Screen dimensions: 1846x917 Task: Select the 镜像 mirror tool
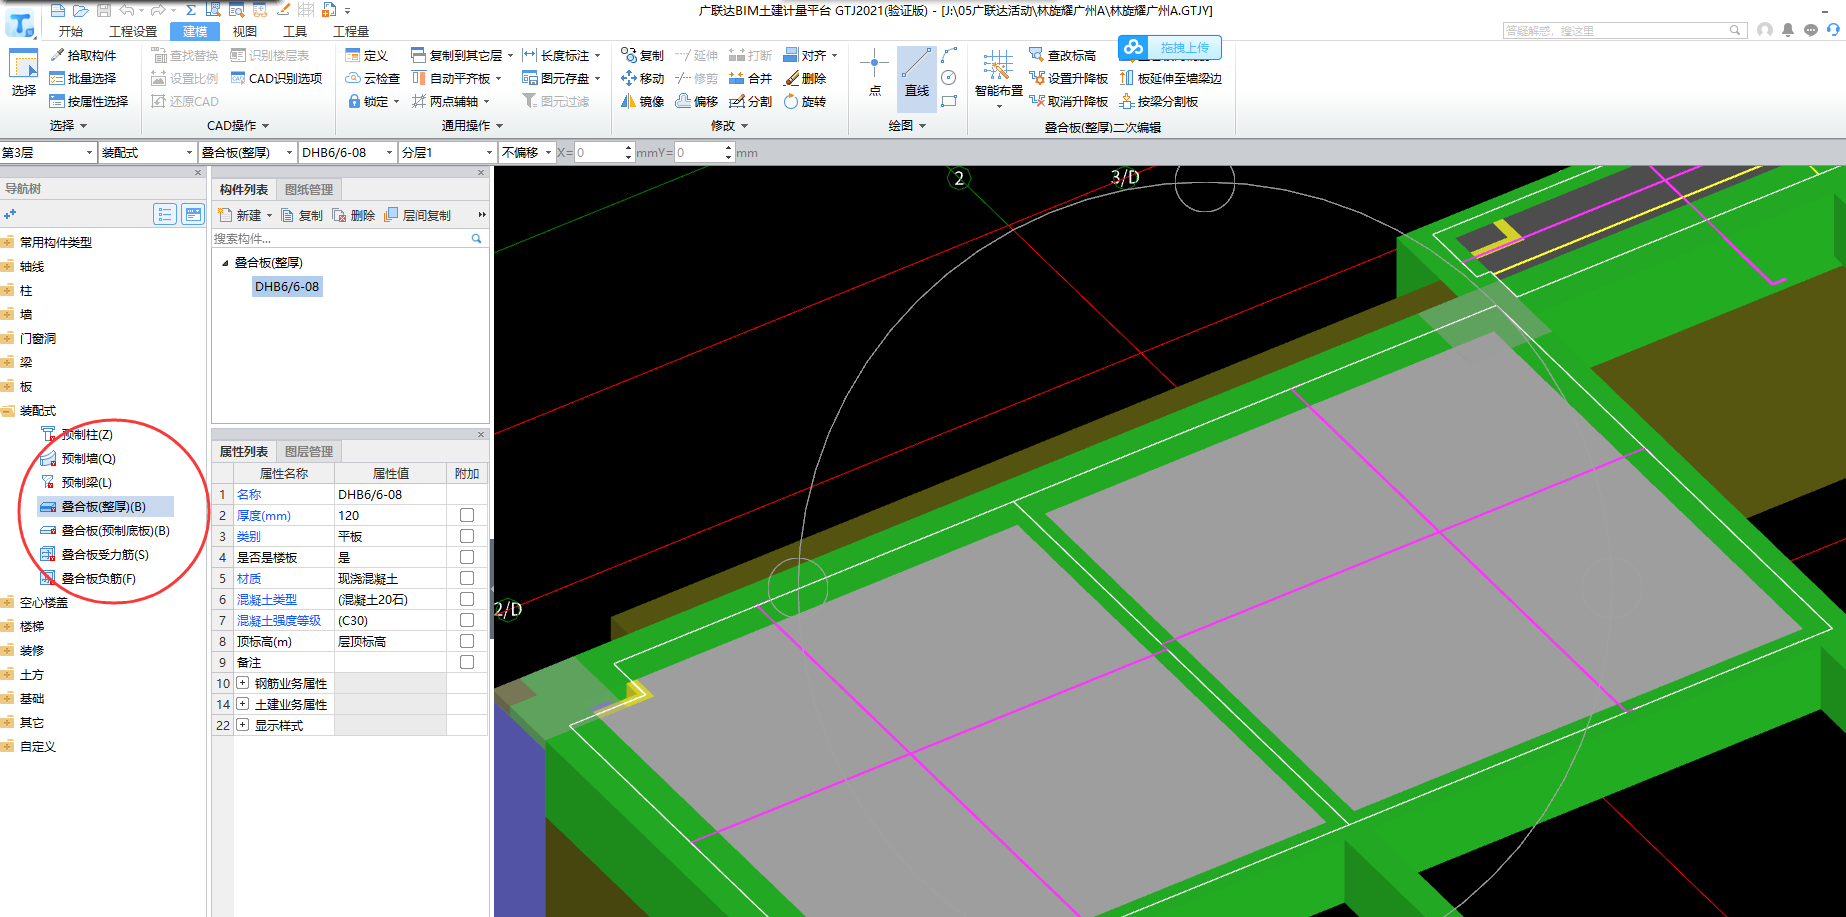click(642, 101)
